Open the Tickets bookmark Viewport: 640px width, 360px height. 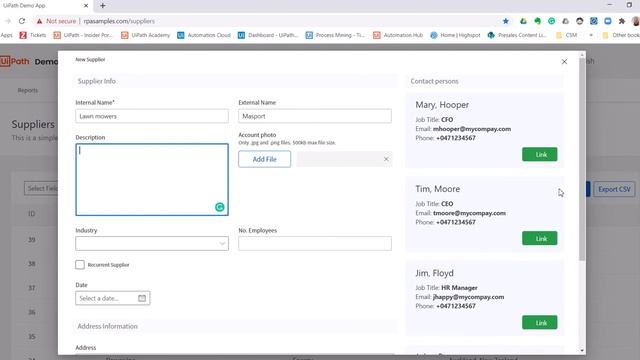(x=33, y=35)
